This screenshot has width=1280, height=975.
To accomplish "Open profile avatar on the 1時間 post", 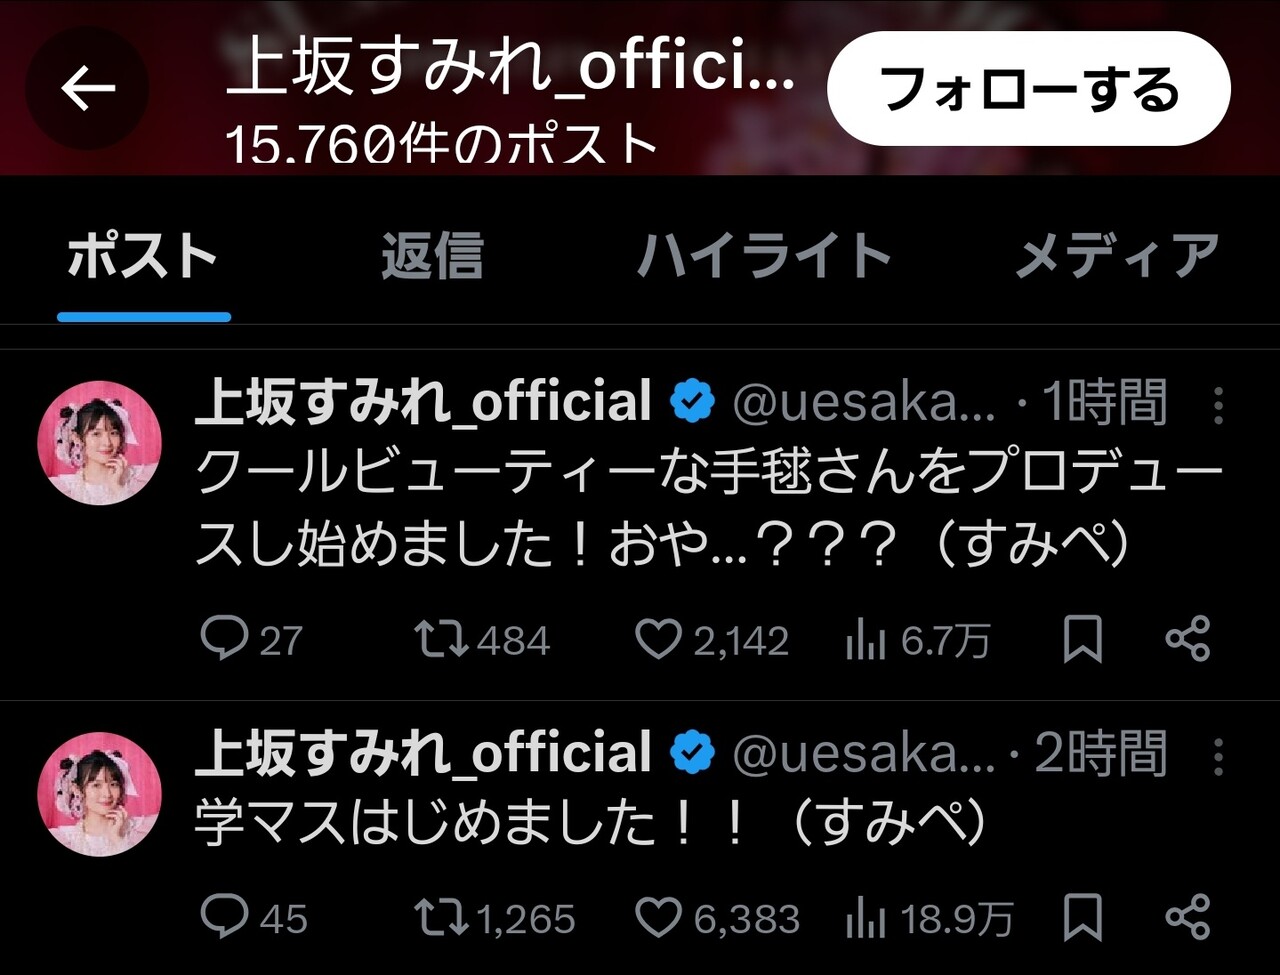I will [99, 442].
